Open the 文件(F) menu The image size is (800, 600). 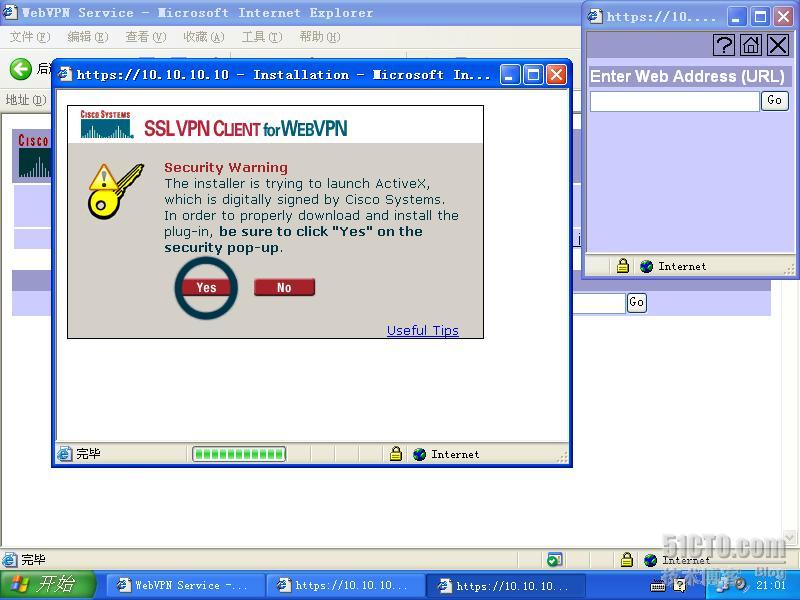(30, 37)
